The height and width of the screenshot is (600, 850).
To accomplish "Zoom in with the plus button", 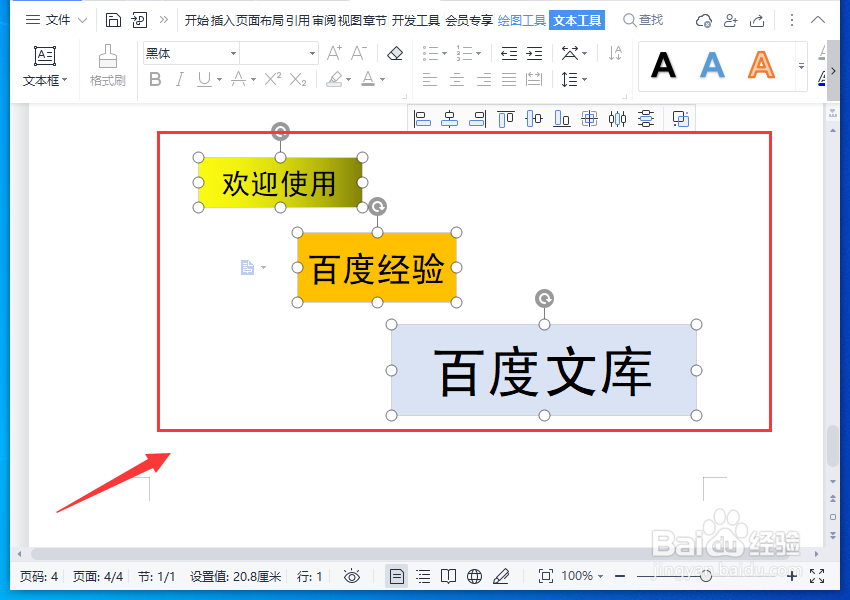I will tap(791, 576).
